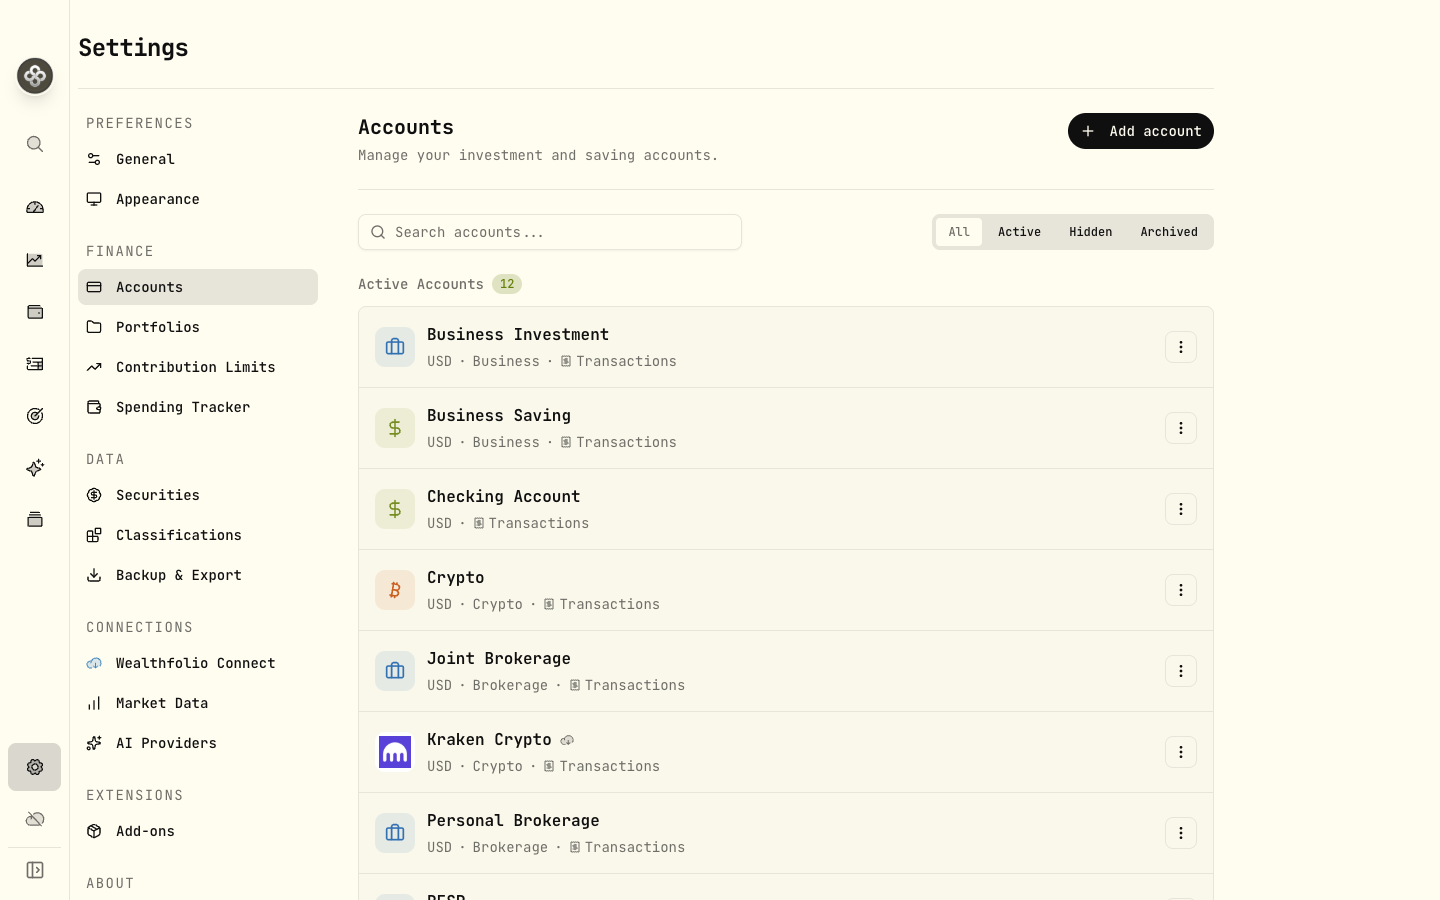
Task: Open Spending Tracker settings
Action: pyautogui.click(x=198, y=407)
